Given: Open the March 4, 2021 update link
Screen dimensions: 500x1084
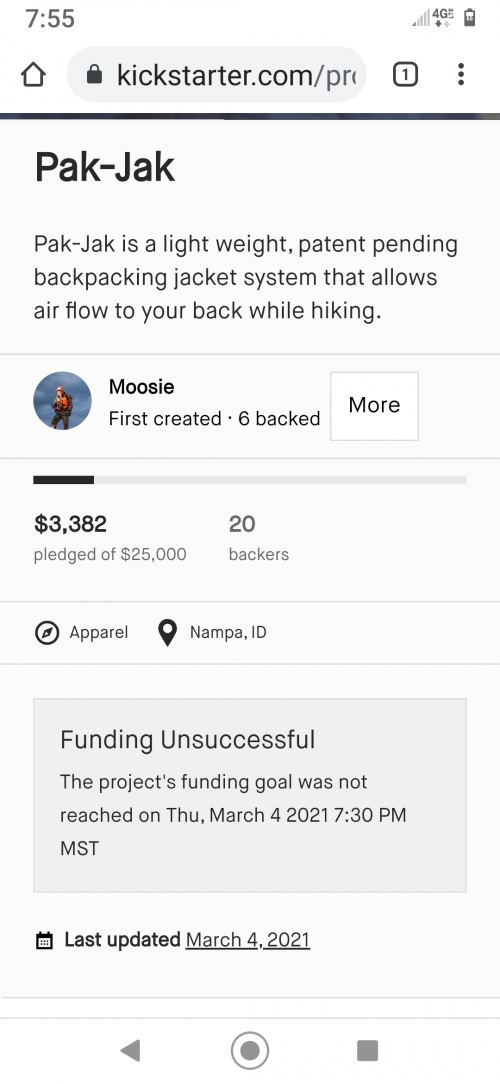Looking at the screenshot, I should pyautogui.click(x=248, y=940).
